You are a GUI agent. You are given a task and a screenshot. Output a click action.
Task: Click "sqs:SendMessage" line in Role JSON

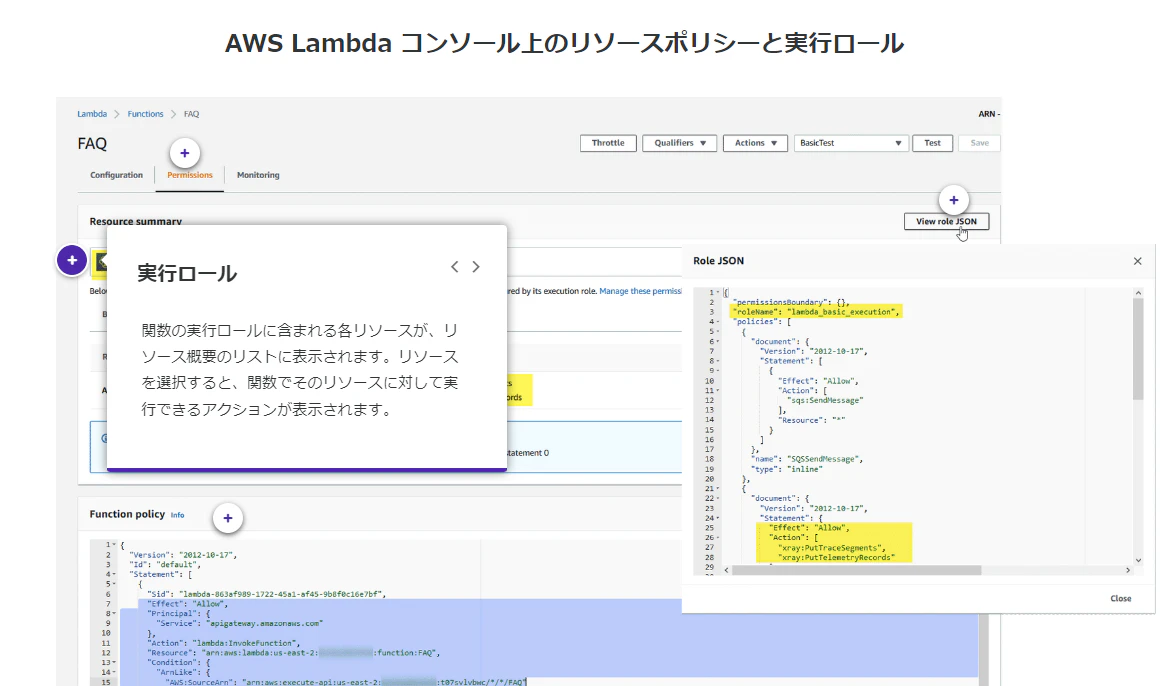click(825, 400)
